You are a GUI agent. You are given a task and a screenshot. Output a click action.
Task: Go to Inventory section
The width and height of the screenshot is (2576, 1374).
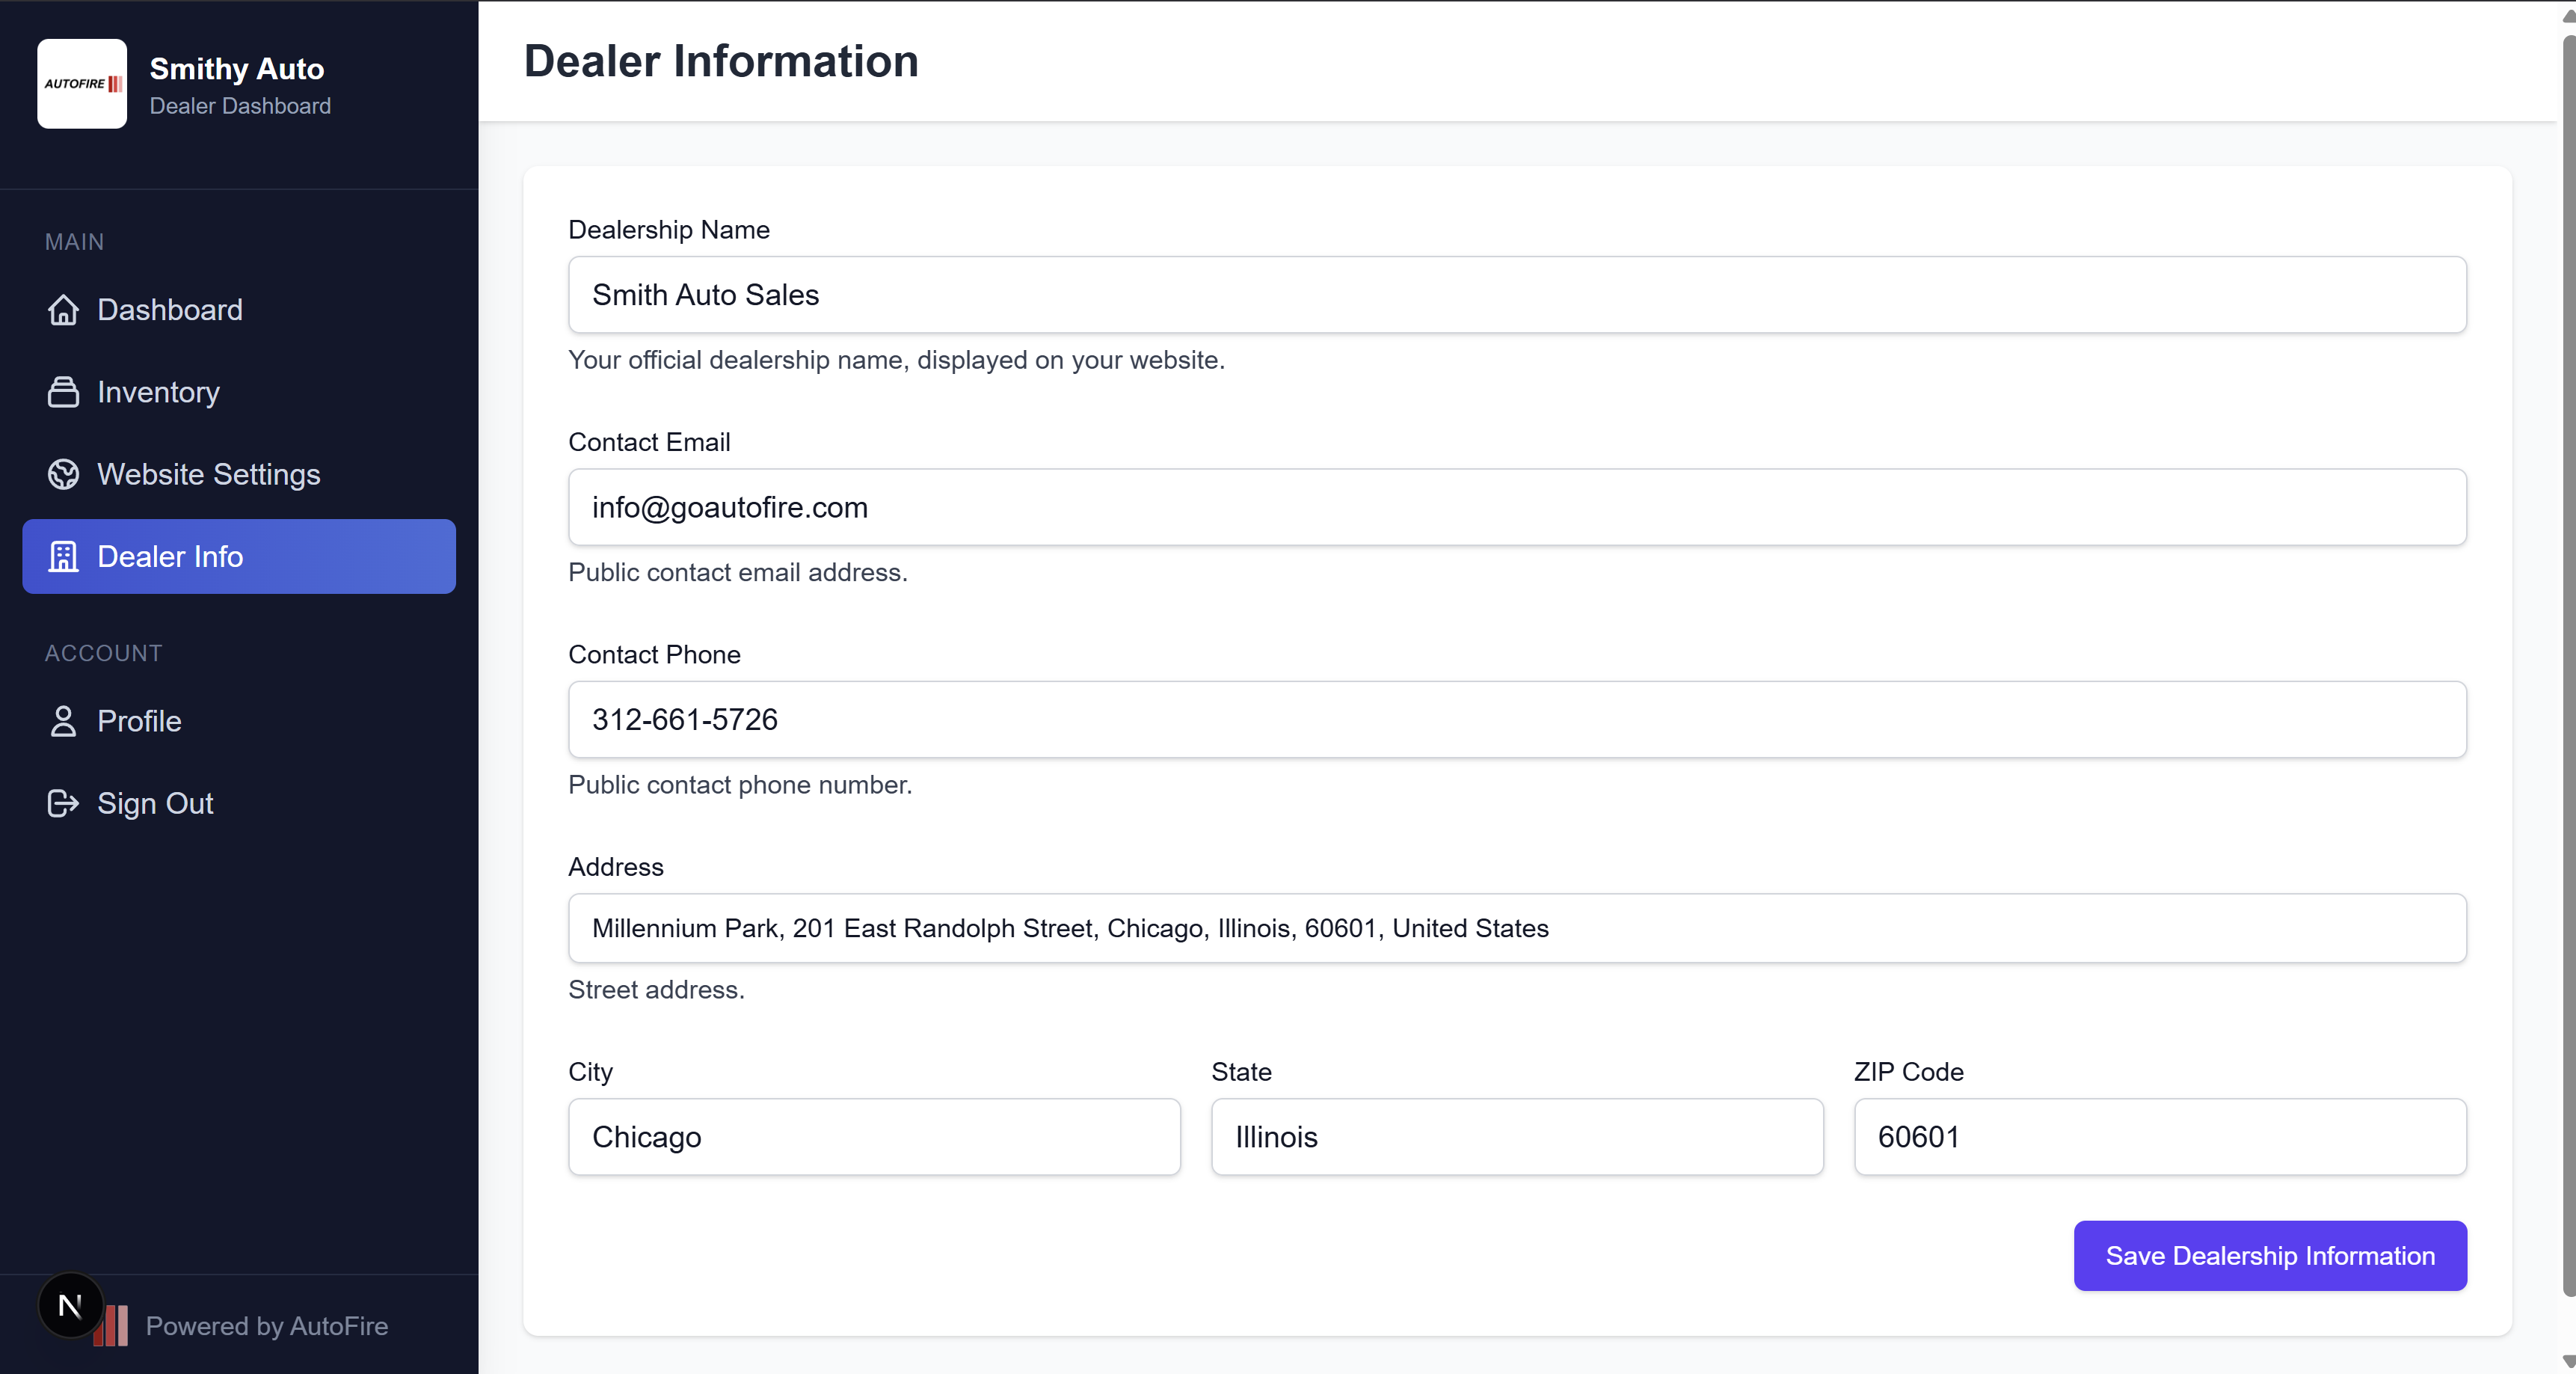[x=158, y=392]
